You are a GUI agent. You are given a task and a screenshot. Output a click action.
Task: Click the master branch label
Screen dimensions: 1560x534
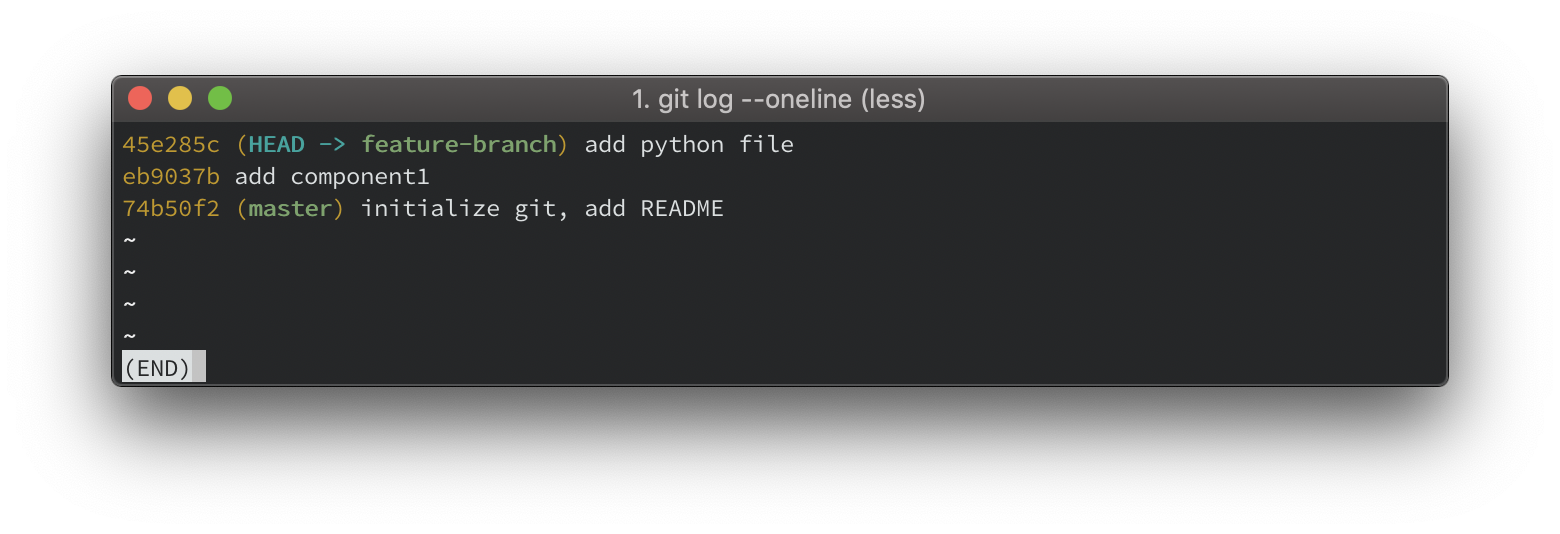291,209
